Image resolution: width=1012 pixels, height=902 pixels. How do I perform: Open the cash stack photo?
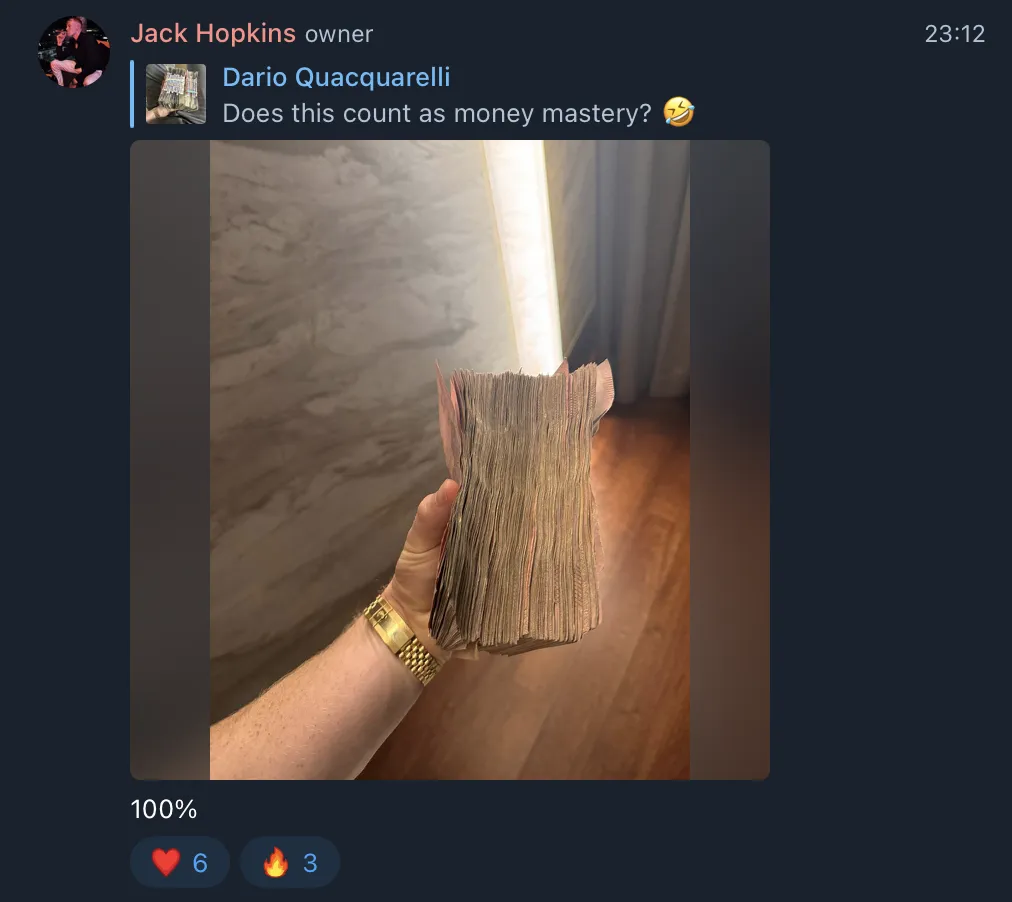pos(450,460)
